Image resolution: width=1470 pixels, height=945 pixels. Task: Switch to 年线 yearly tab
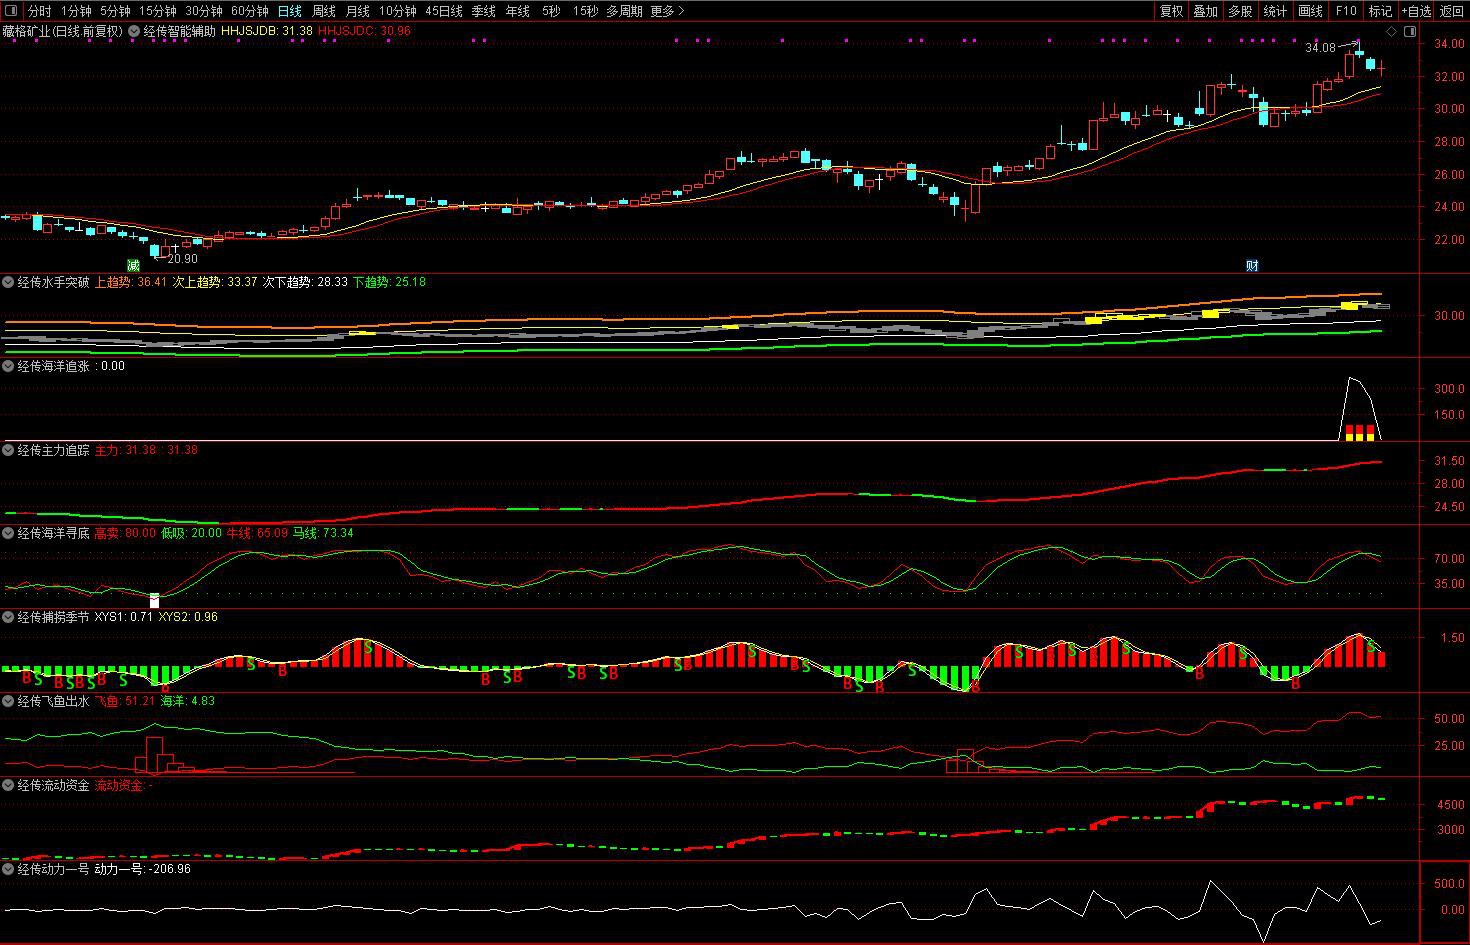[517, 11]
